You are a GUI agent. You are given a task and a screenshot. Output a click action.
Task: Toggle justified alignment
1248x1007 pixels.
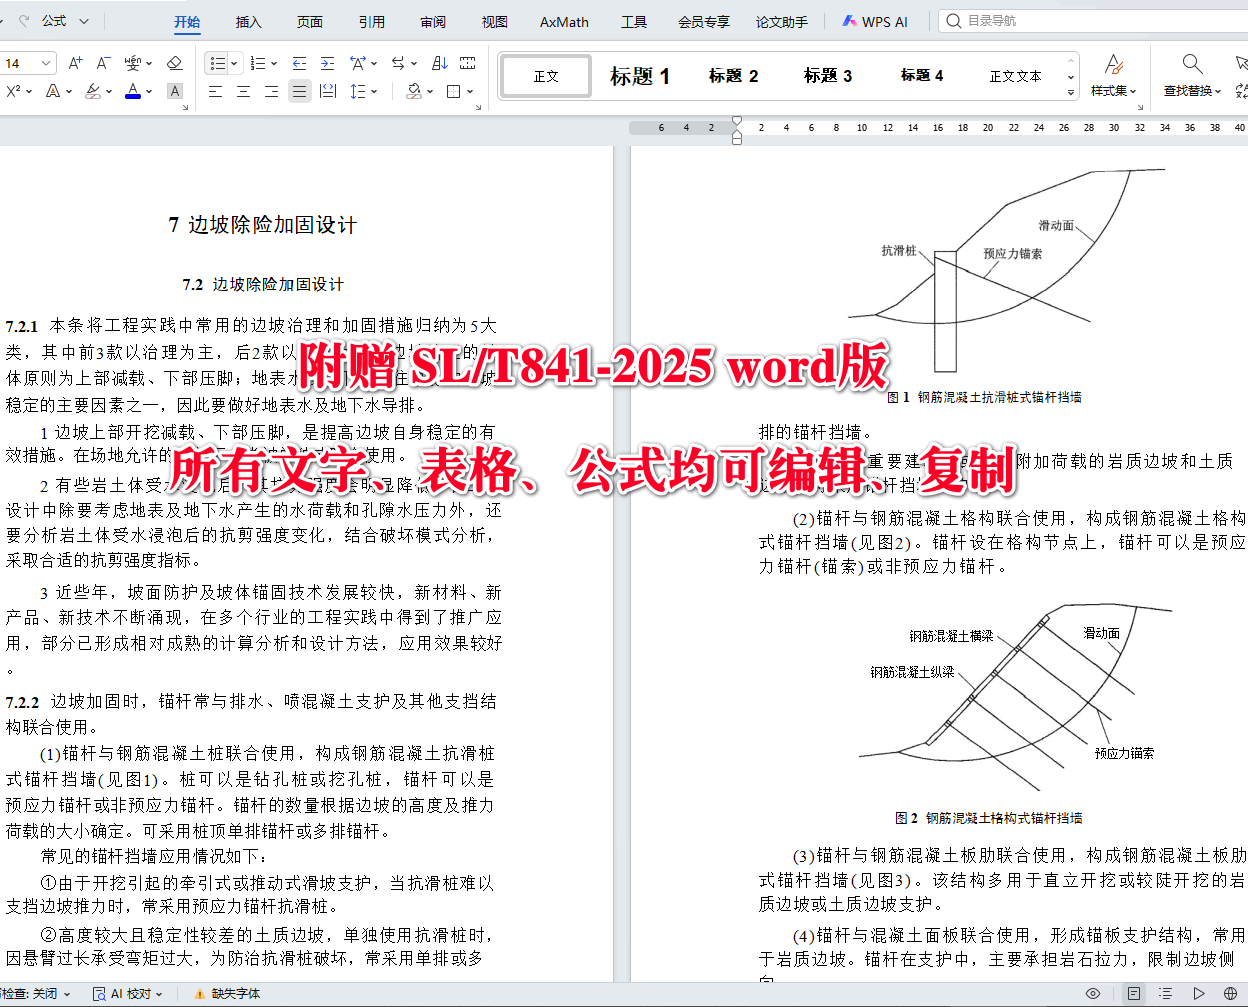[x=299, y=91]
